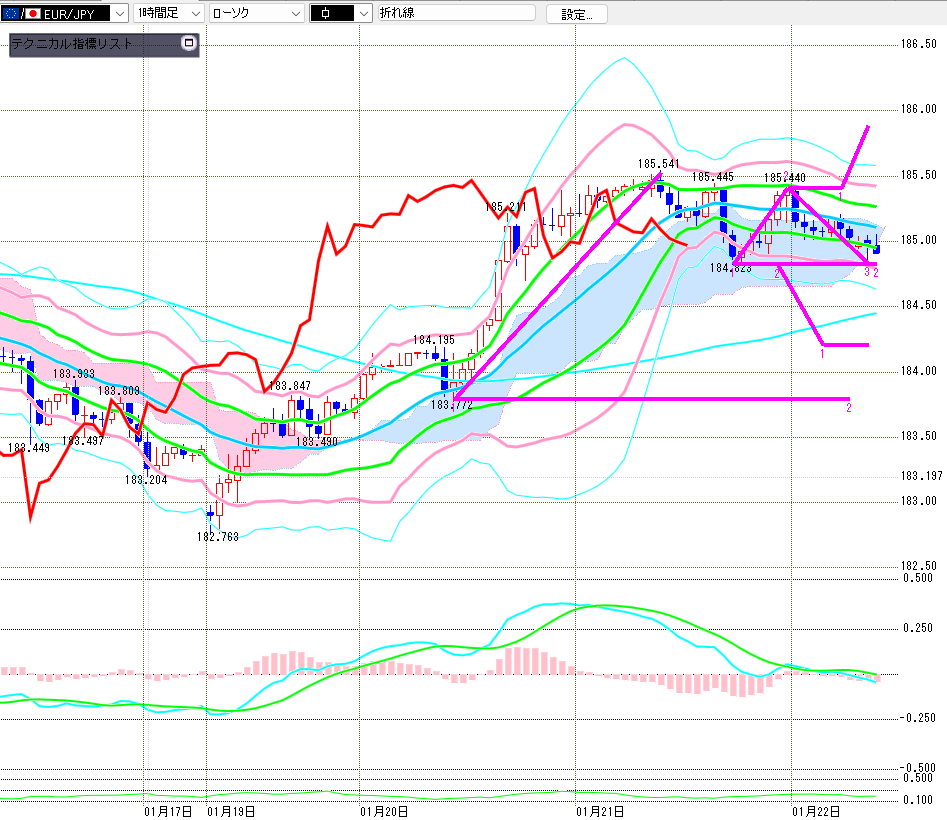
Task: Select the 01月20日 date marker
Action: (384, 810)
